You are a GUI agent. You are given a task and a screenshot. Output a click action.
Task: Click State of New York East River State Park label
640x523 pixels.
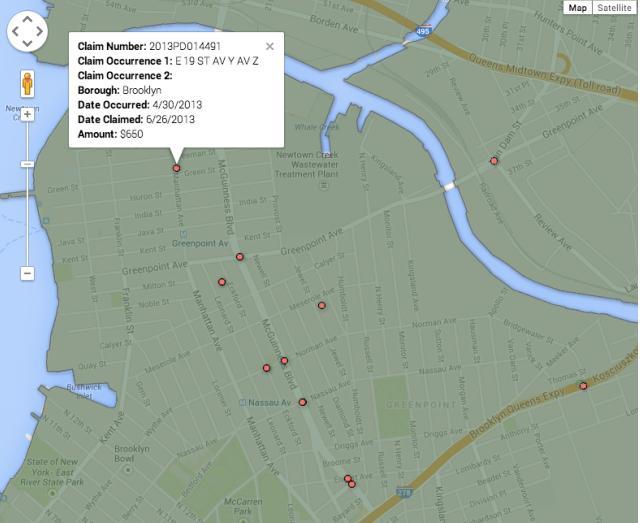pyautogui.click(x=52, y=472)
